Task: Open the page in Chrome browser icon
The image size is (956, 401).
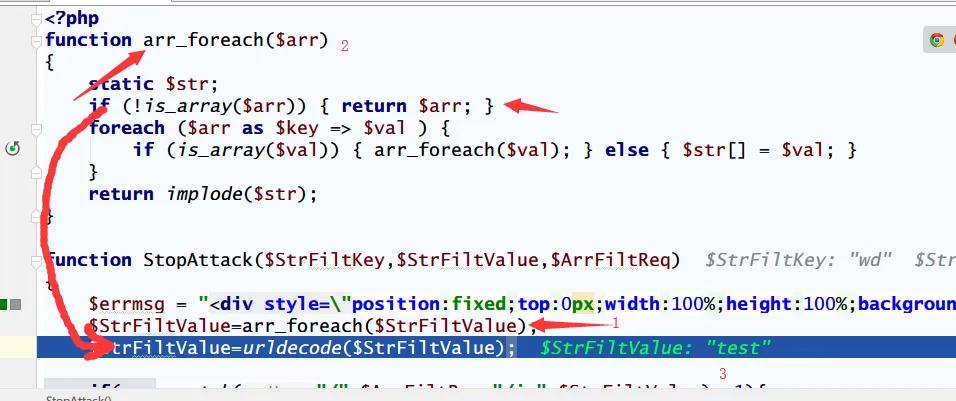Action: [x=937, y=40]
